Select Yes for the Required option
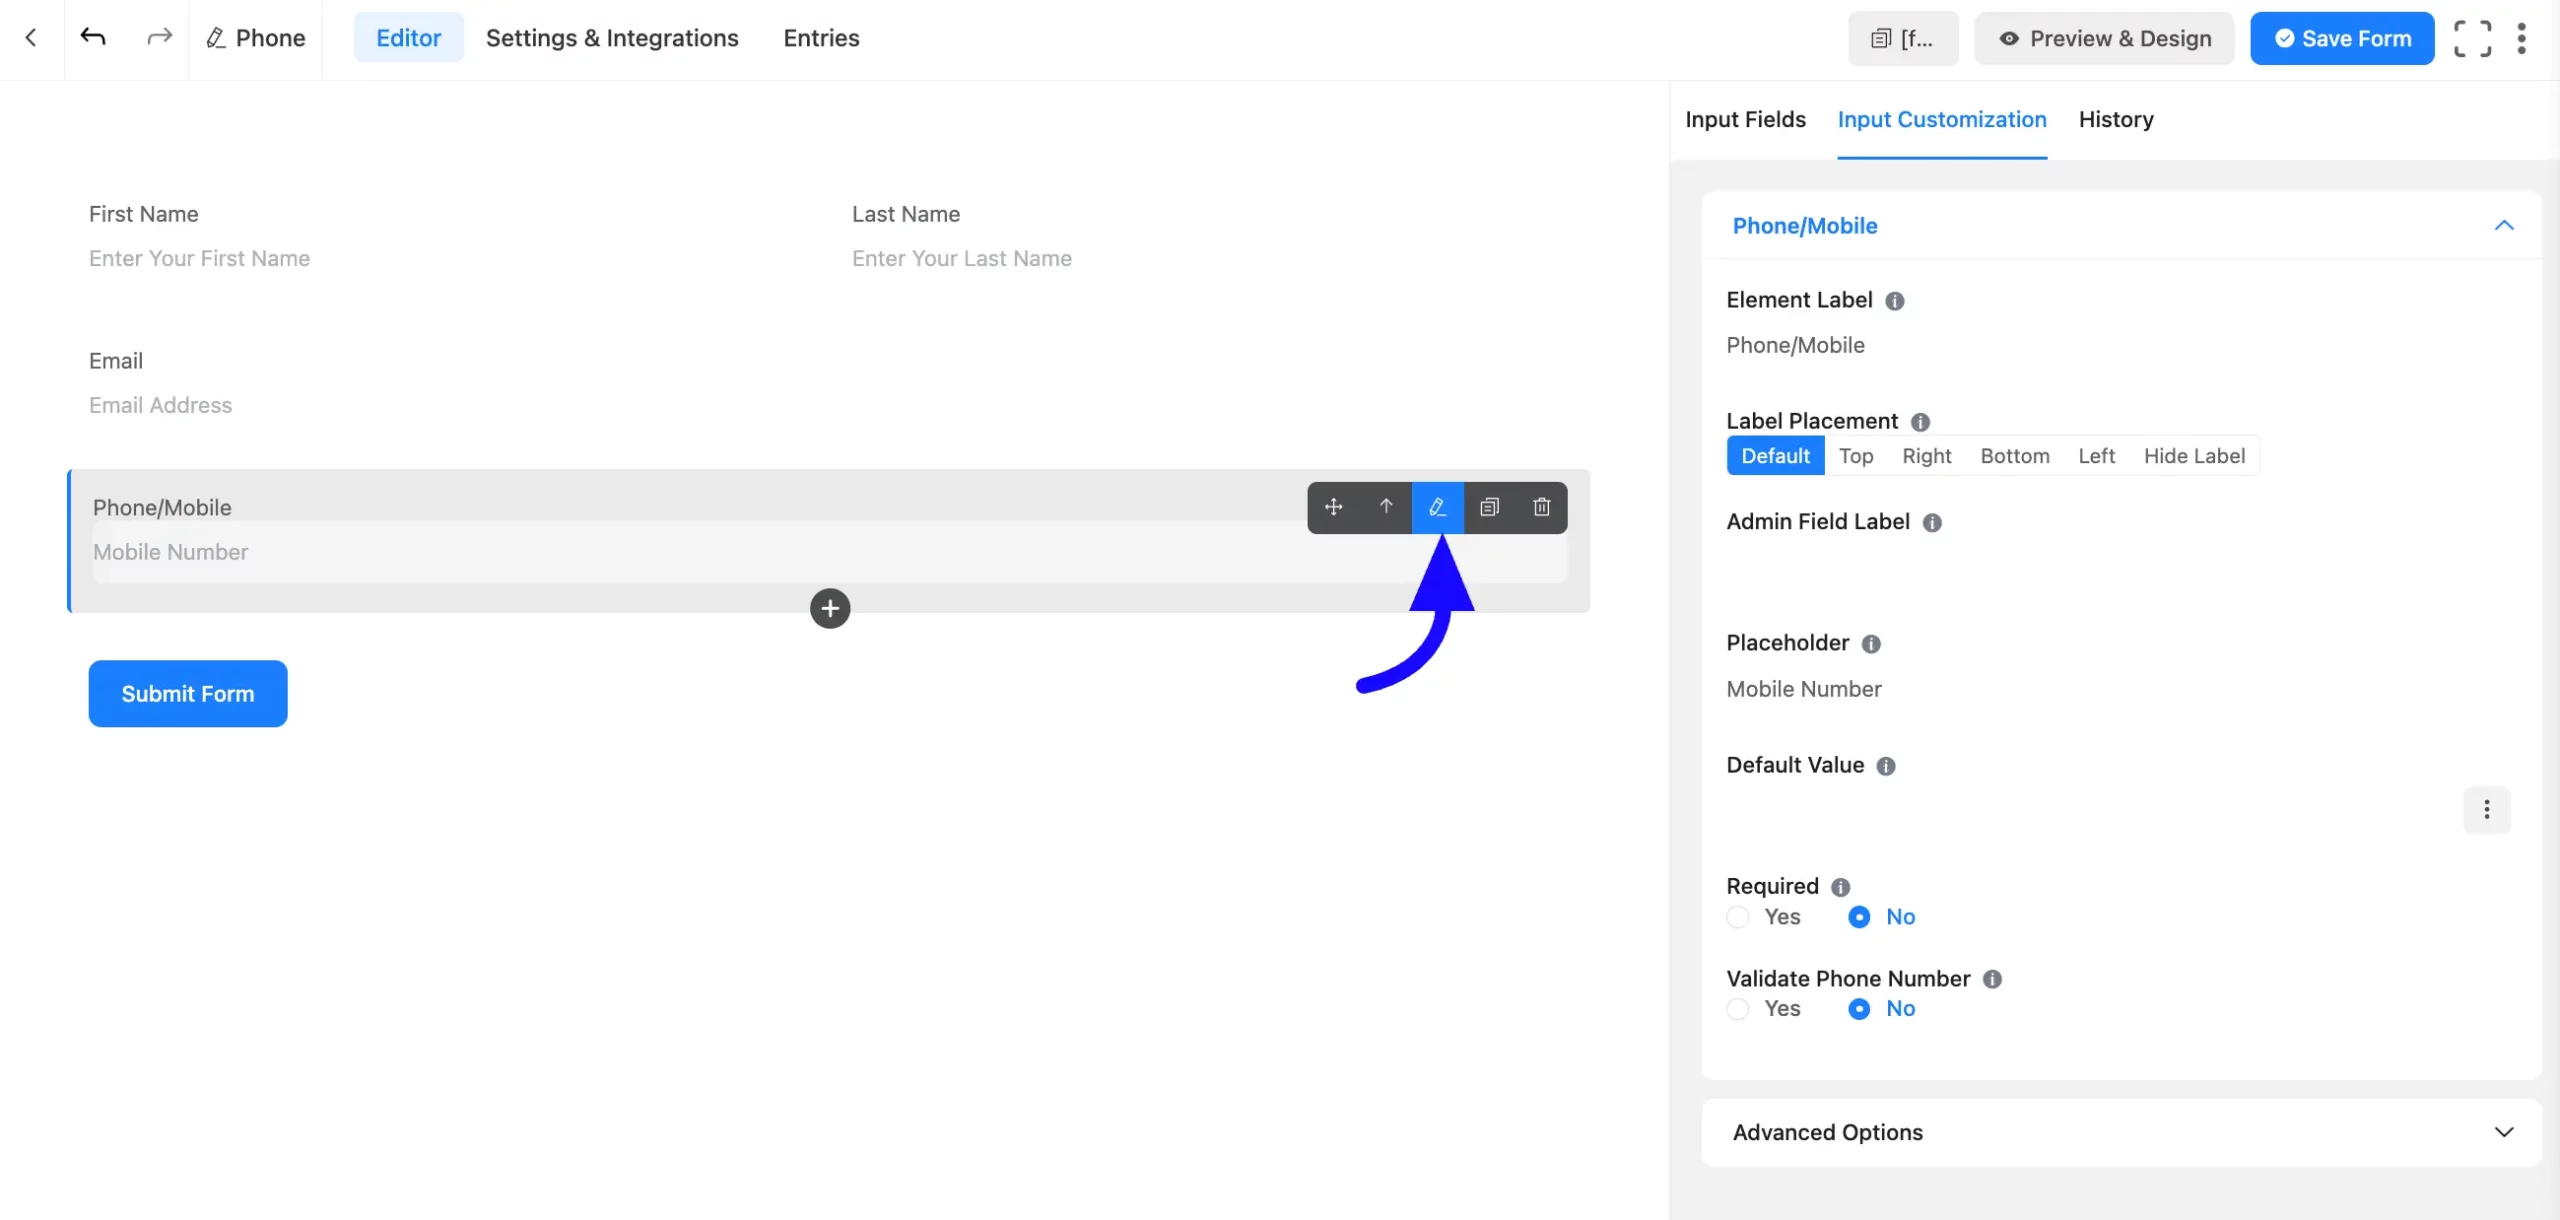2560x1220 pixels. (x=1737, y=917)
